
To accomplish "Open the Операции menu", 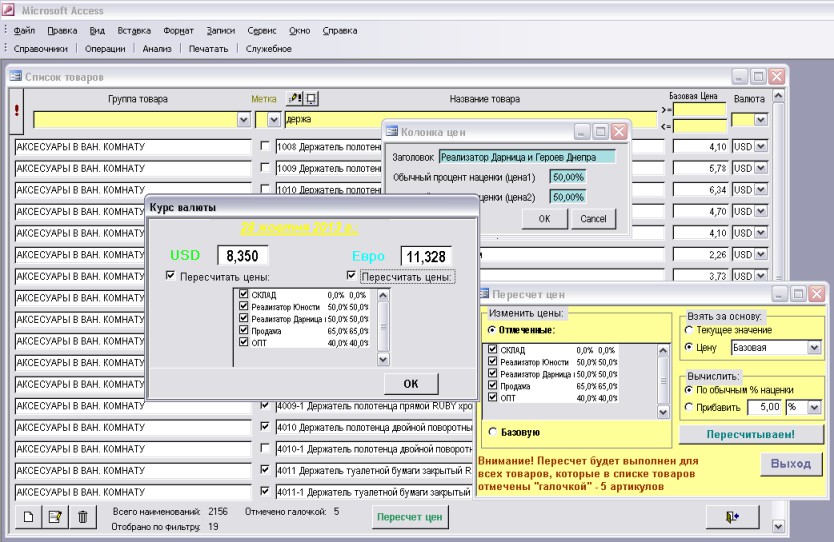I will pos(105,48).
